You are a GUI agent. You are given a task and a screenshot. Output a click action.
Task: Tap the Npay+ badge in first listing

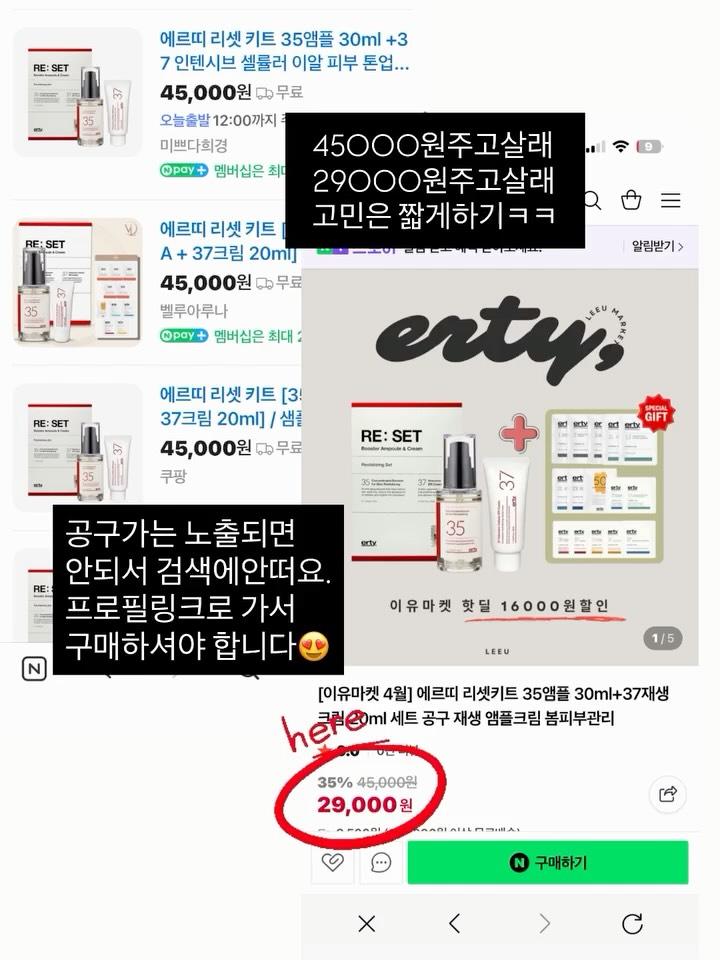(x=184, y=170)
